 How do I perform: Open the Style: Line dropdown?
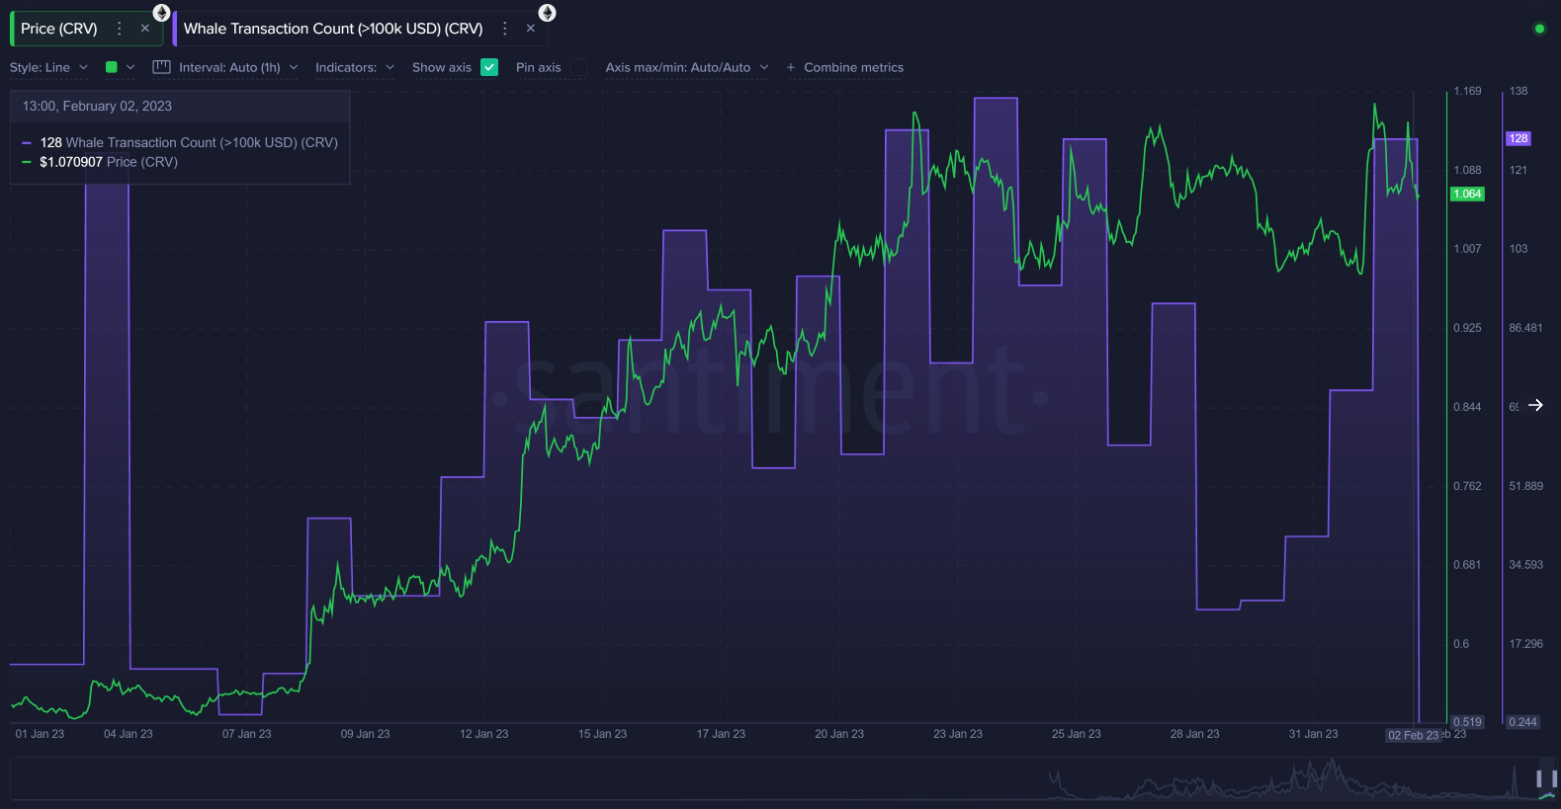(x=49, y=67)
